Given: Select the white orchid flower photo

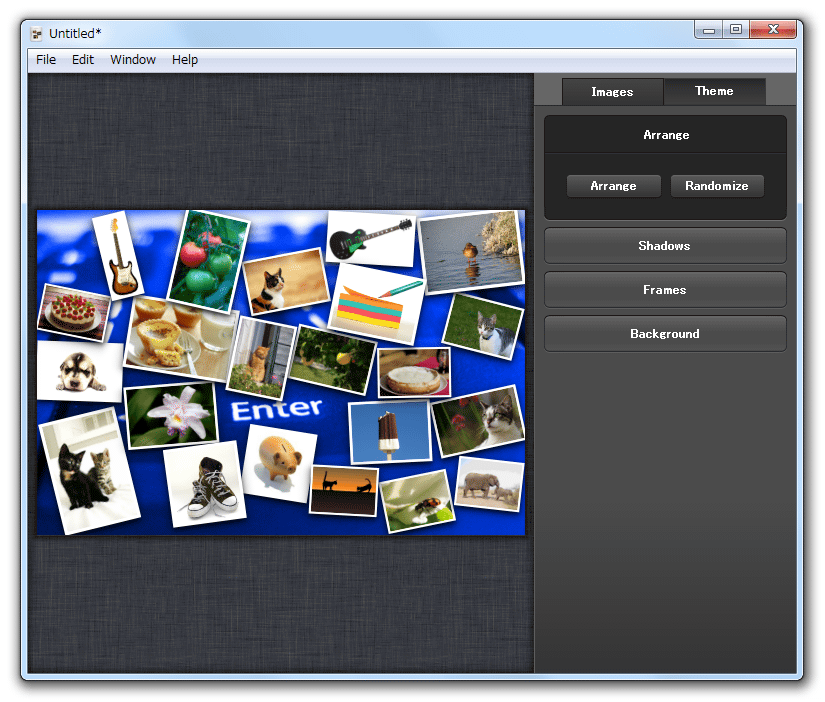Looking at the screenshot, I should pos(171,416).
